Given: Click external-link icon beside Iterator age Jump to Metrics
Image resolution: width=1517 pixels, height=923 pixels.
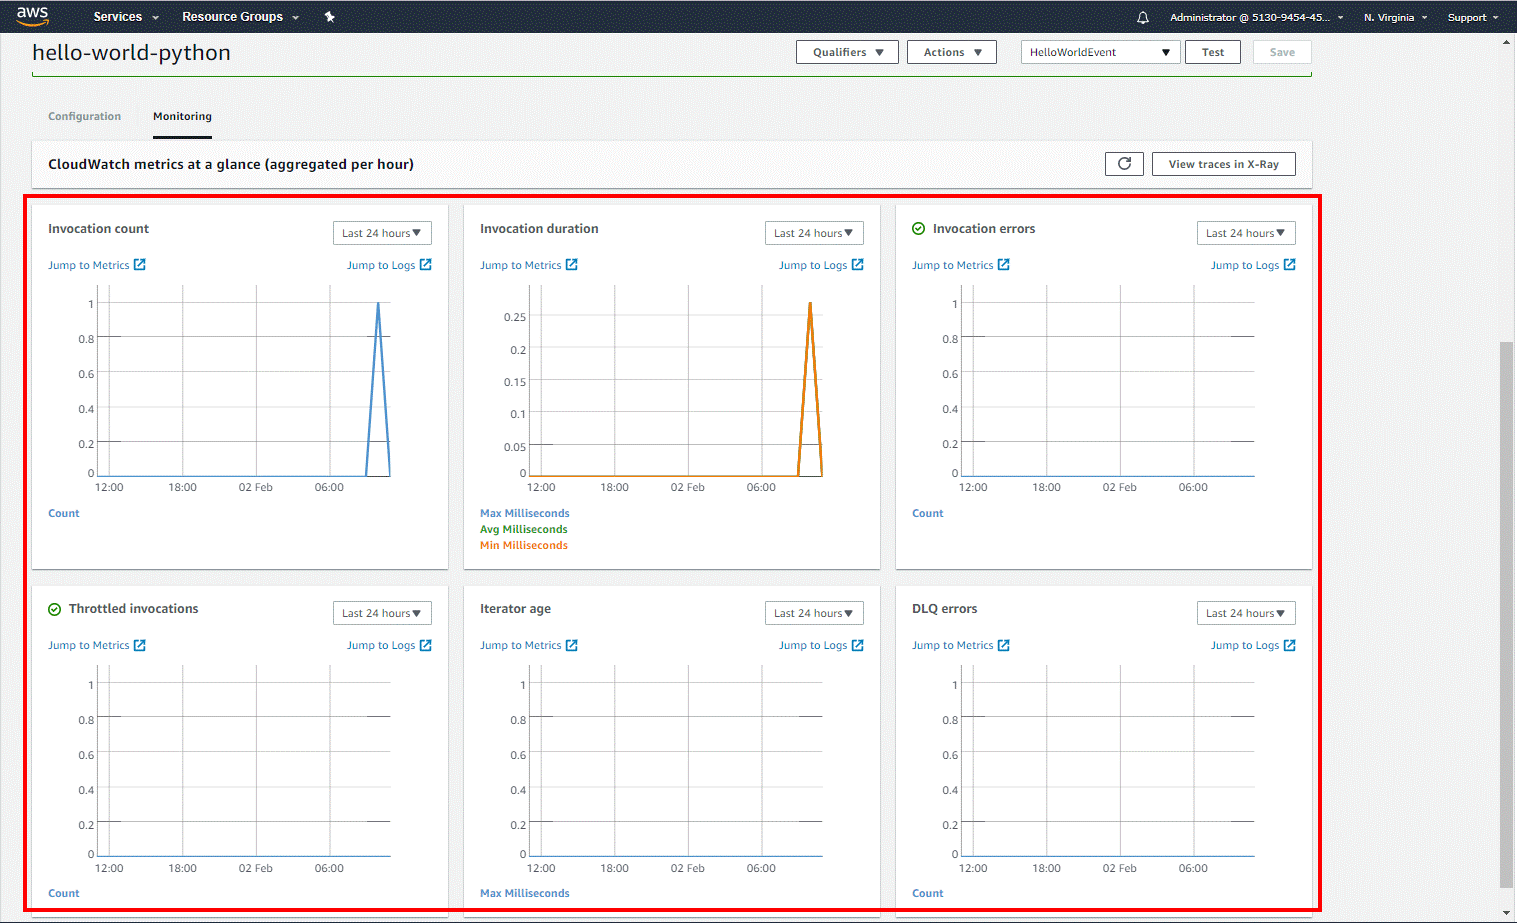Looking at the screenshot, I should pyautogui.click(x=572, y=645).
